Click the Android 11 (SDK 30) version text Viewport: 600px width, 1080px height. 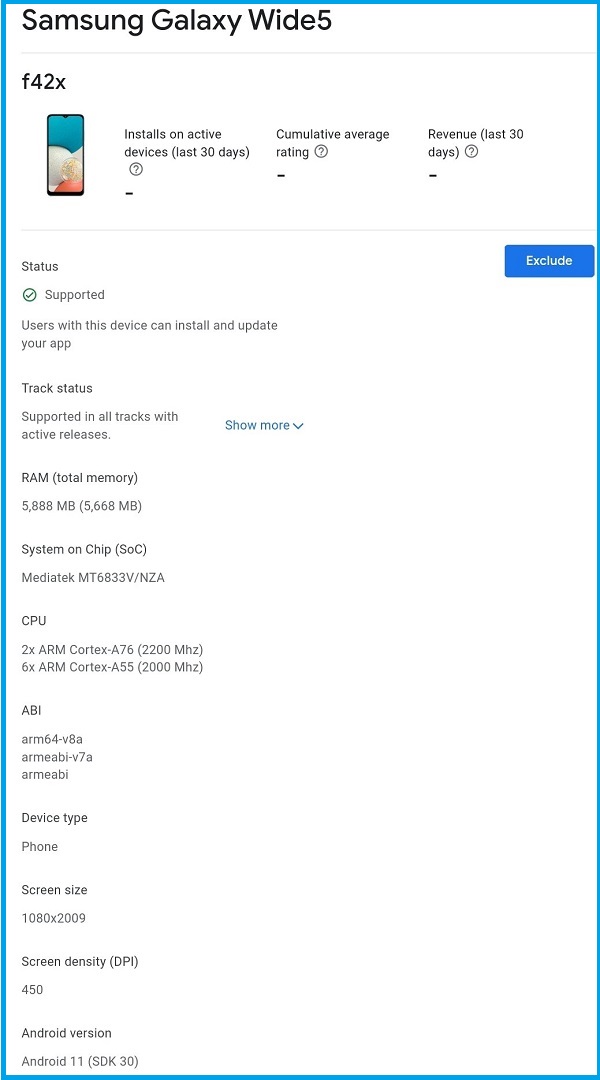click(x=80, y=1061)
